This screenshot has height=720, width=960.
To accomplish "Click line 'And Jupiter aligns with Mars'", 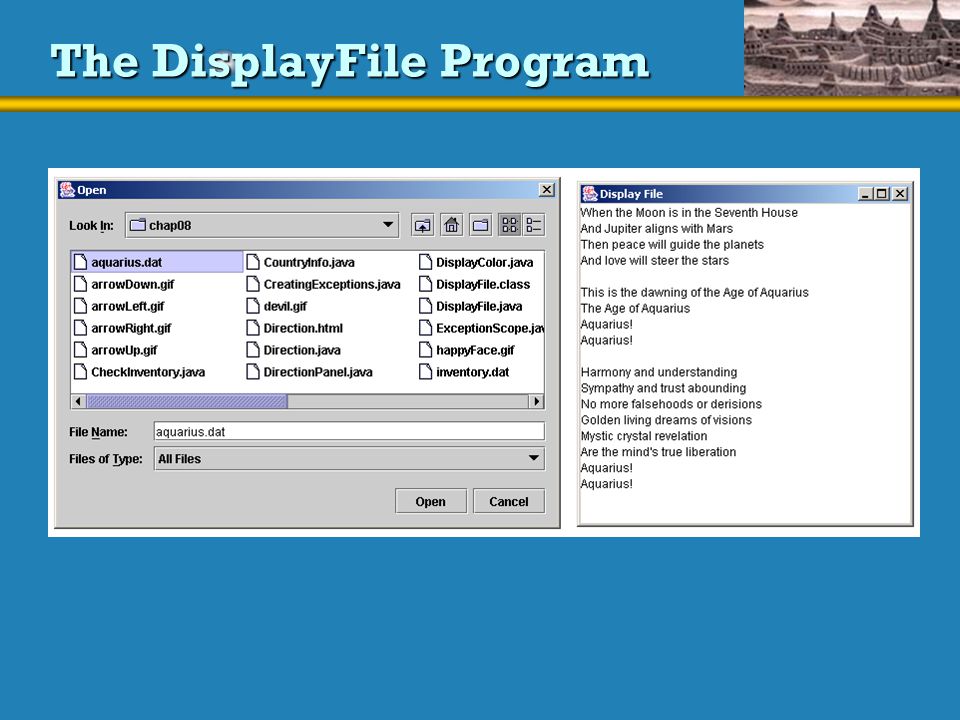I will (x=656, y=228).
